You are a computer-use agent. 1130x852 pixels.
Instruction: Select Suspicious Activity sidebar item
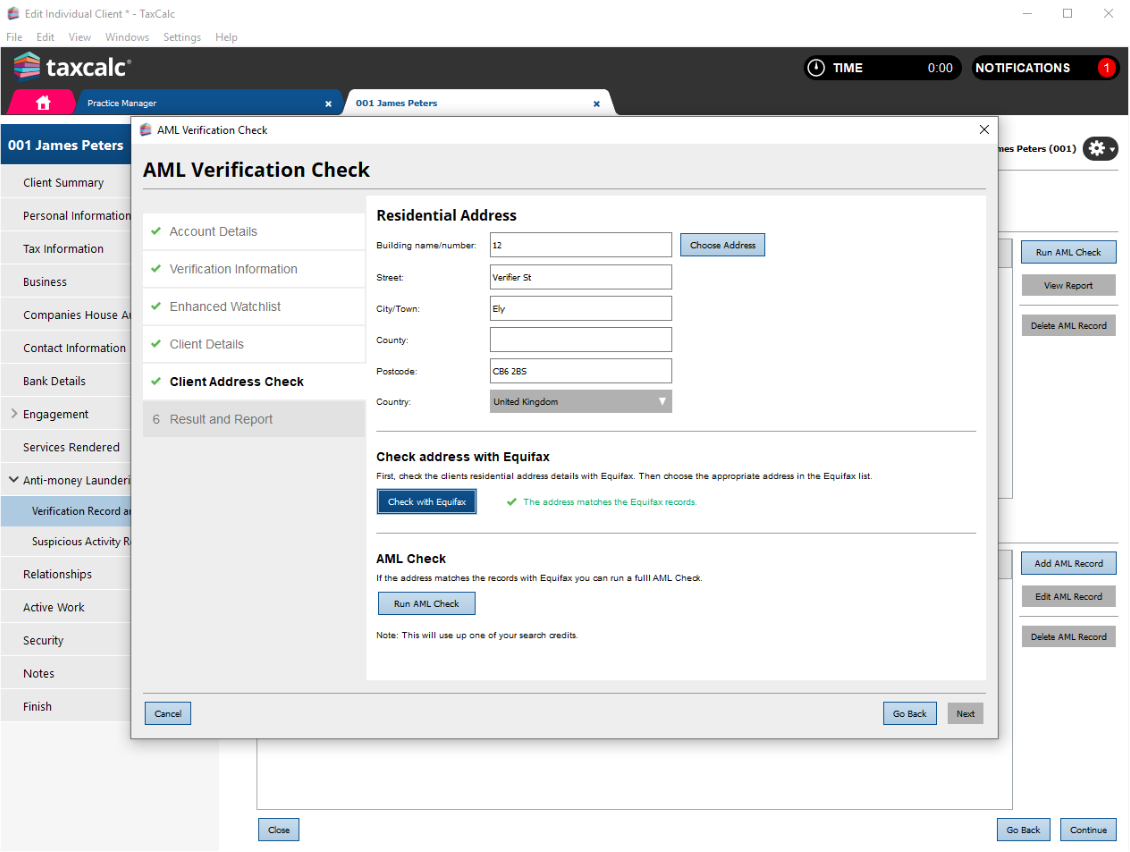tap(66, 541)
